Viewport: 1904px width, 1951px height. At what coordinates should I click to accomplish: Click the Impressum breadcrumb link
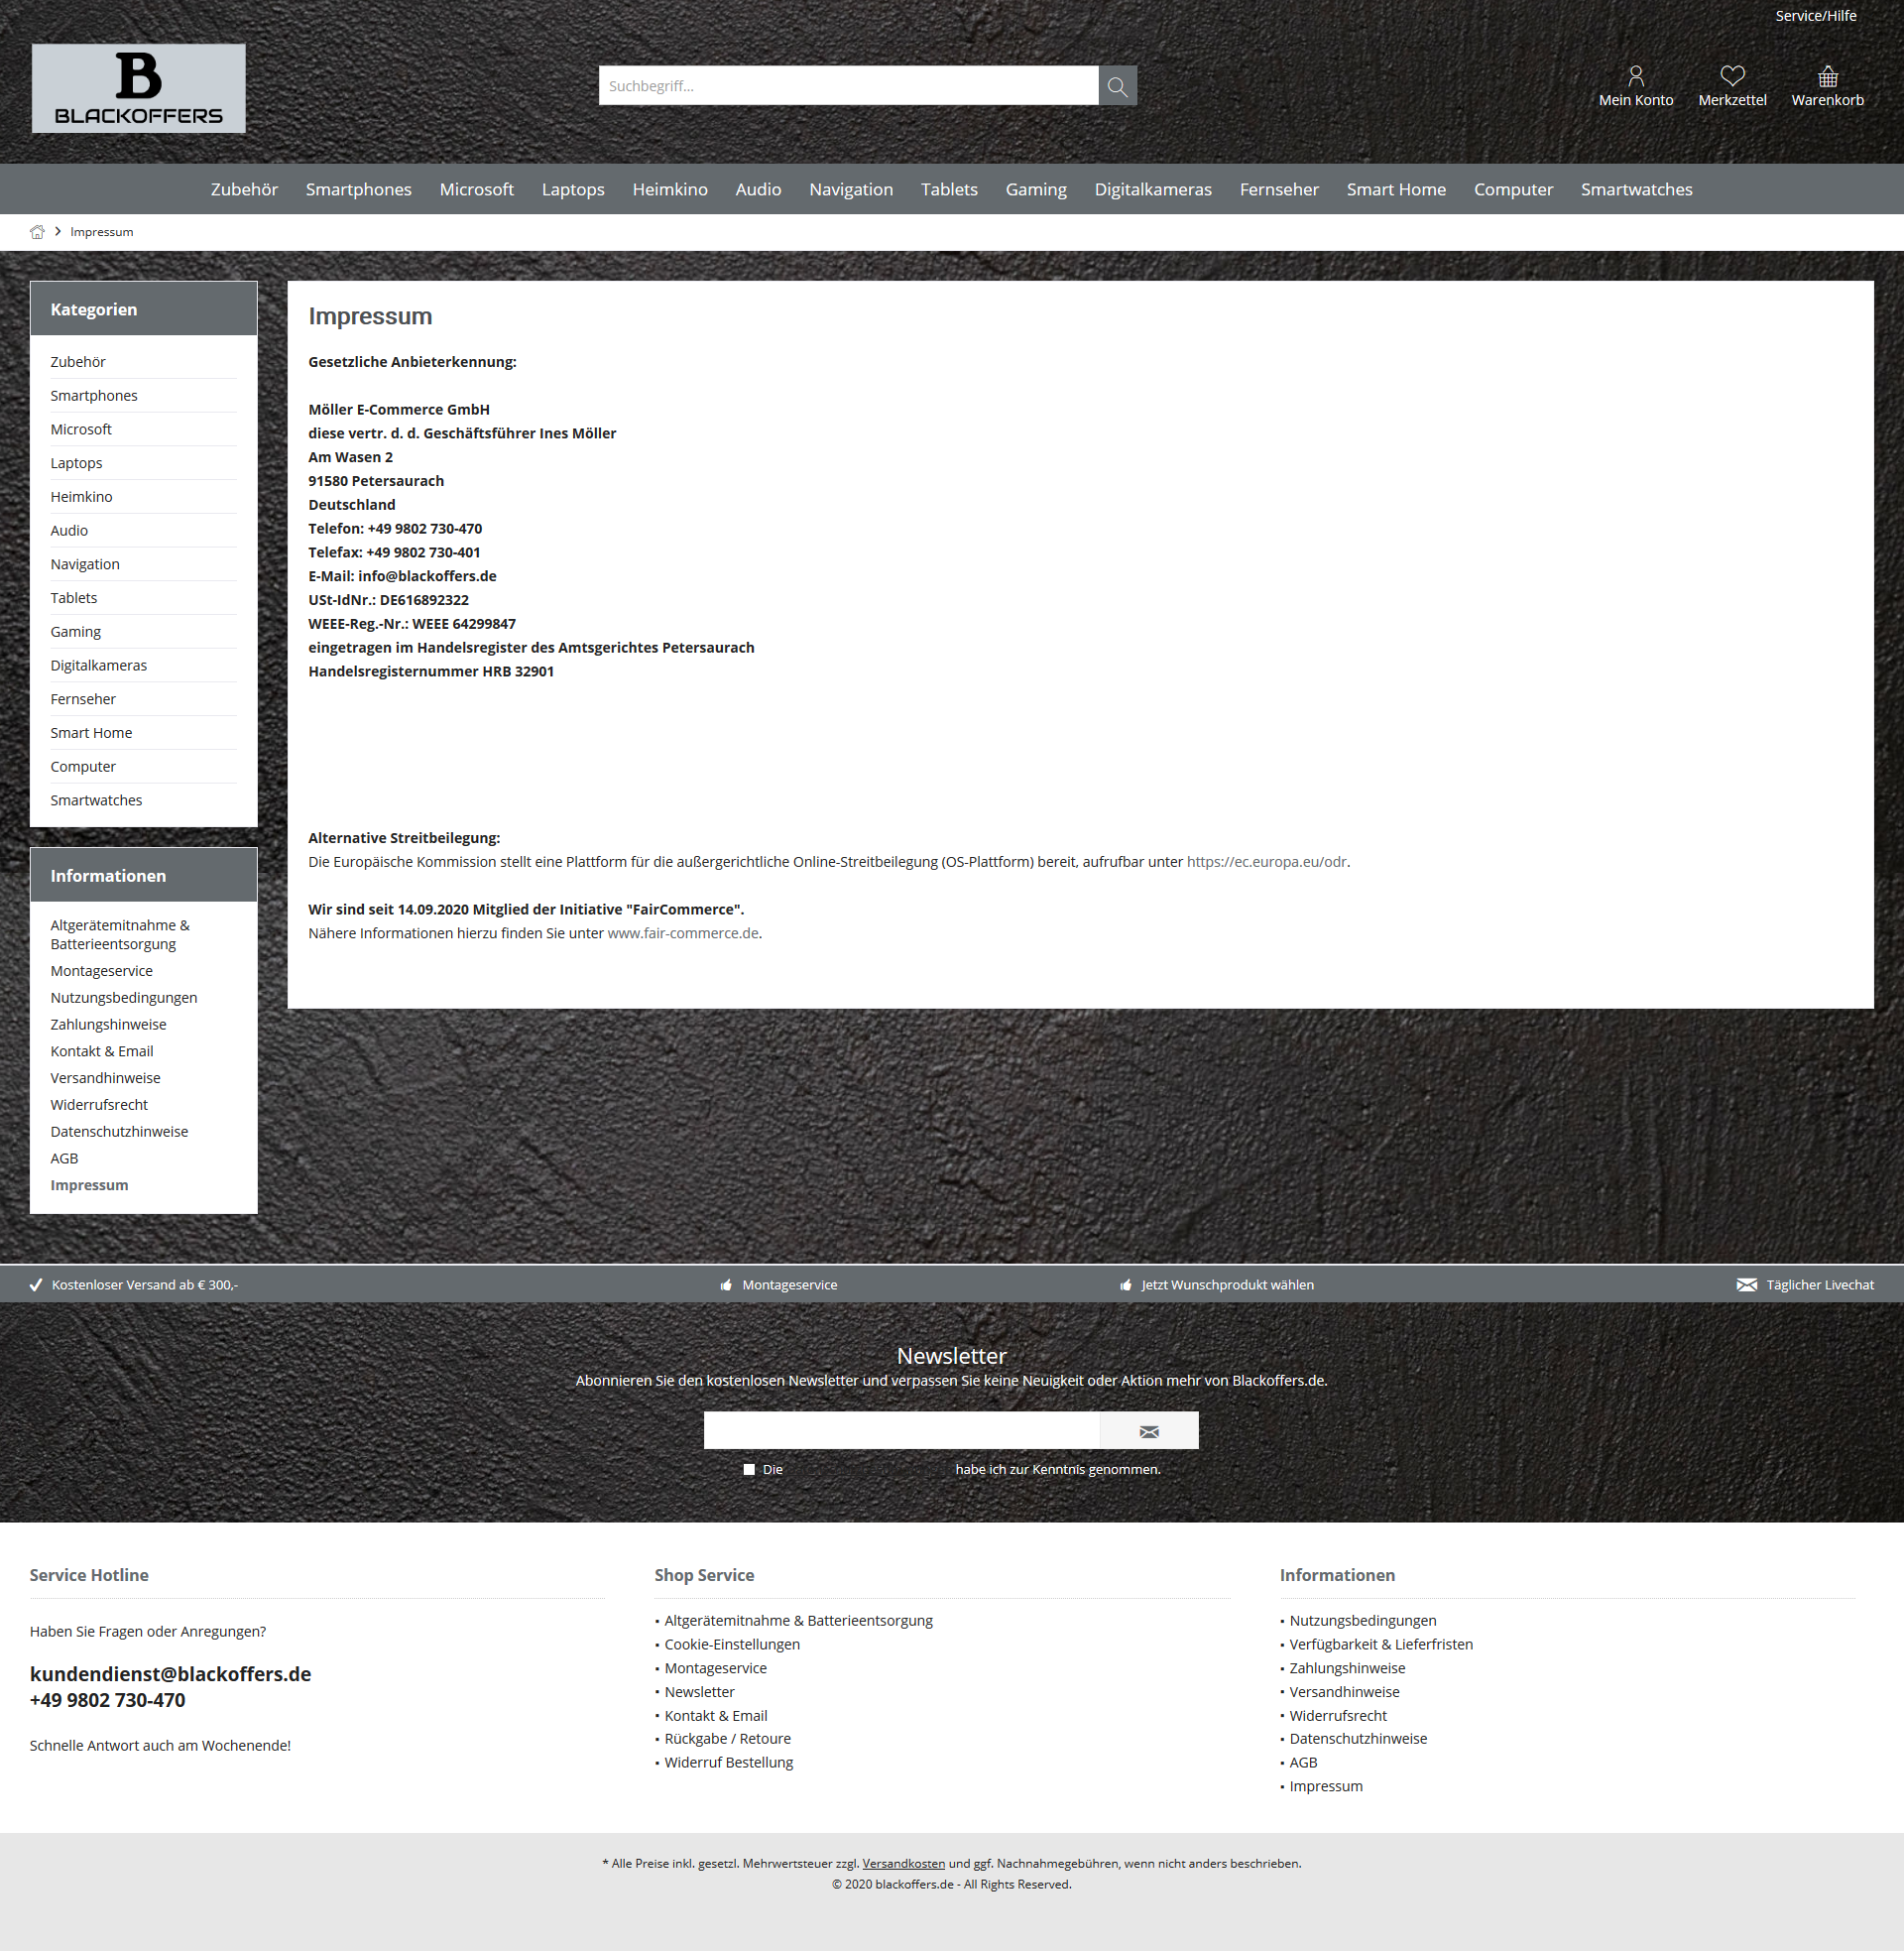tap(101, 232)
